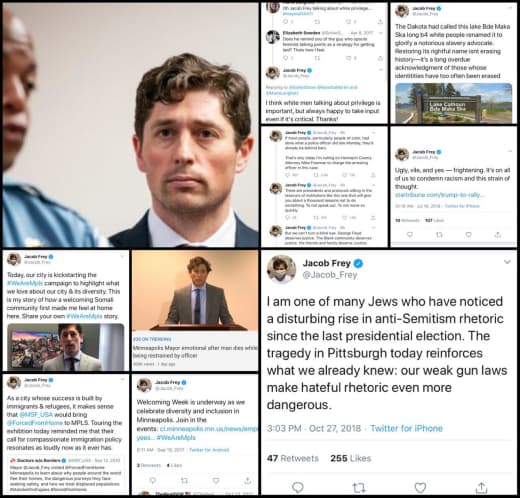Open the chevron menu on the 'Ugly, vile' tweet
The image size is (520, 498).
[510, 151]
